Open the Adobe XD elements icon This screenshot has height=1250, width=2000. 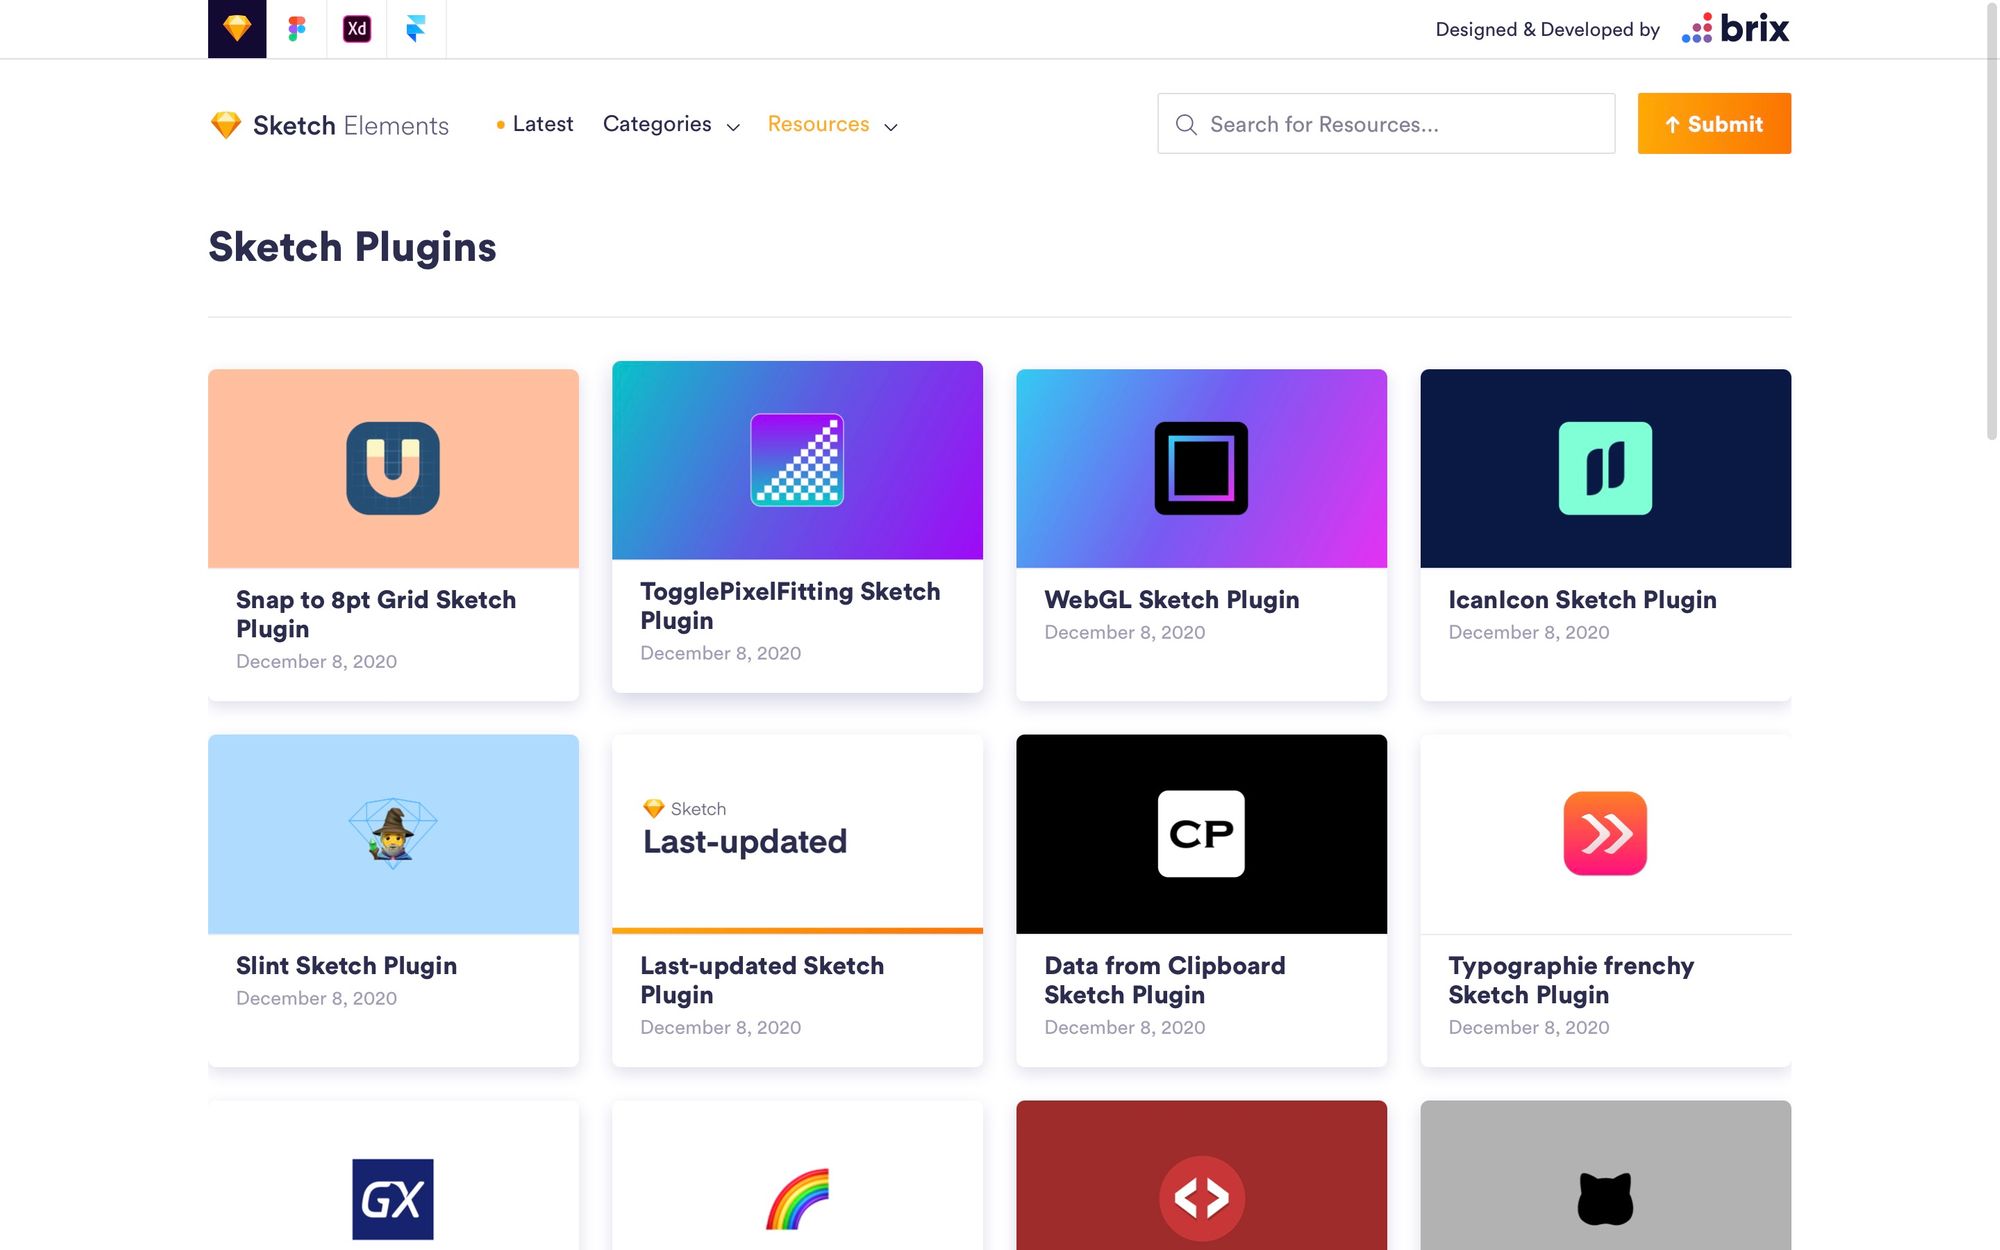point(357,28)
